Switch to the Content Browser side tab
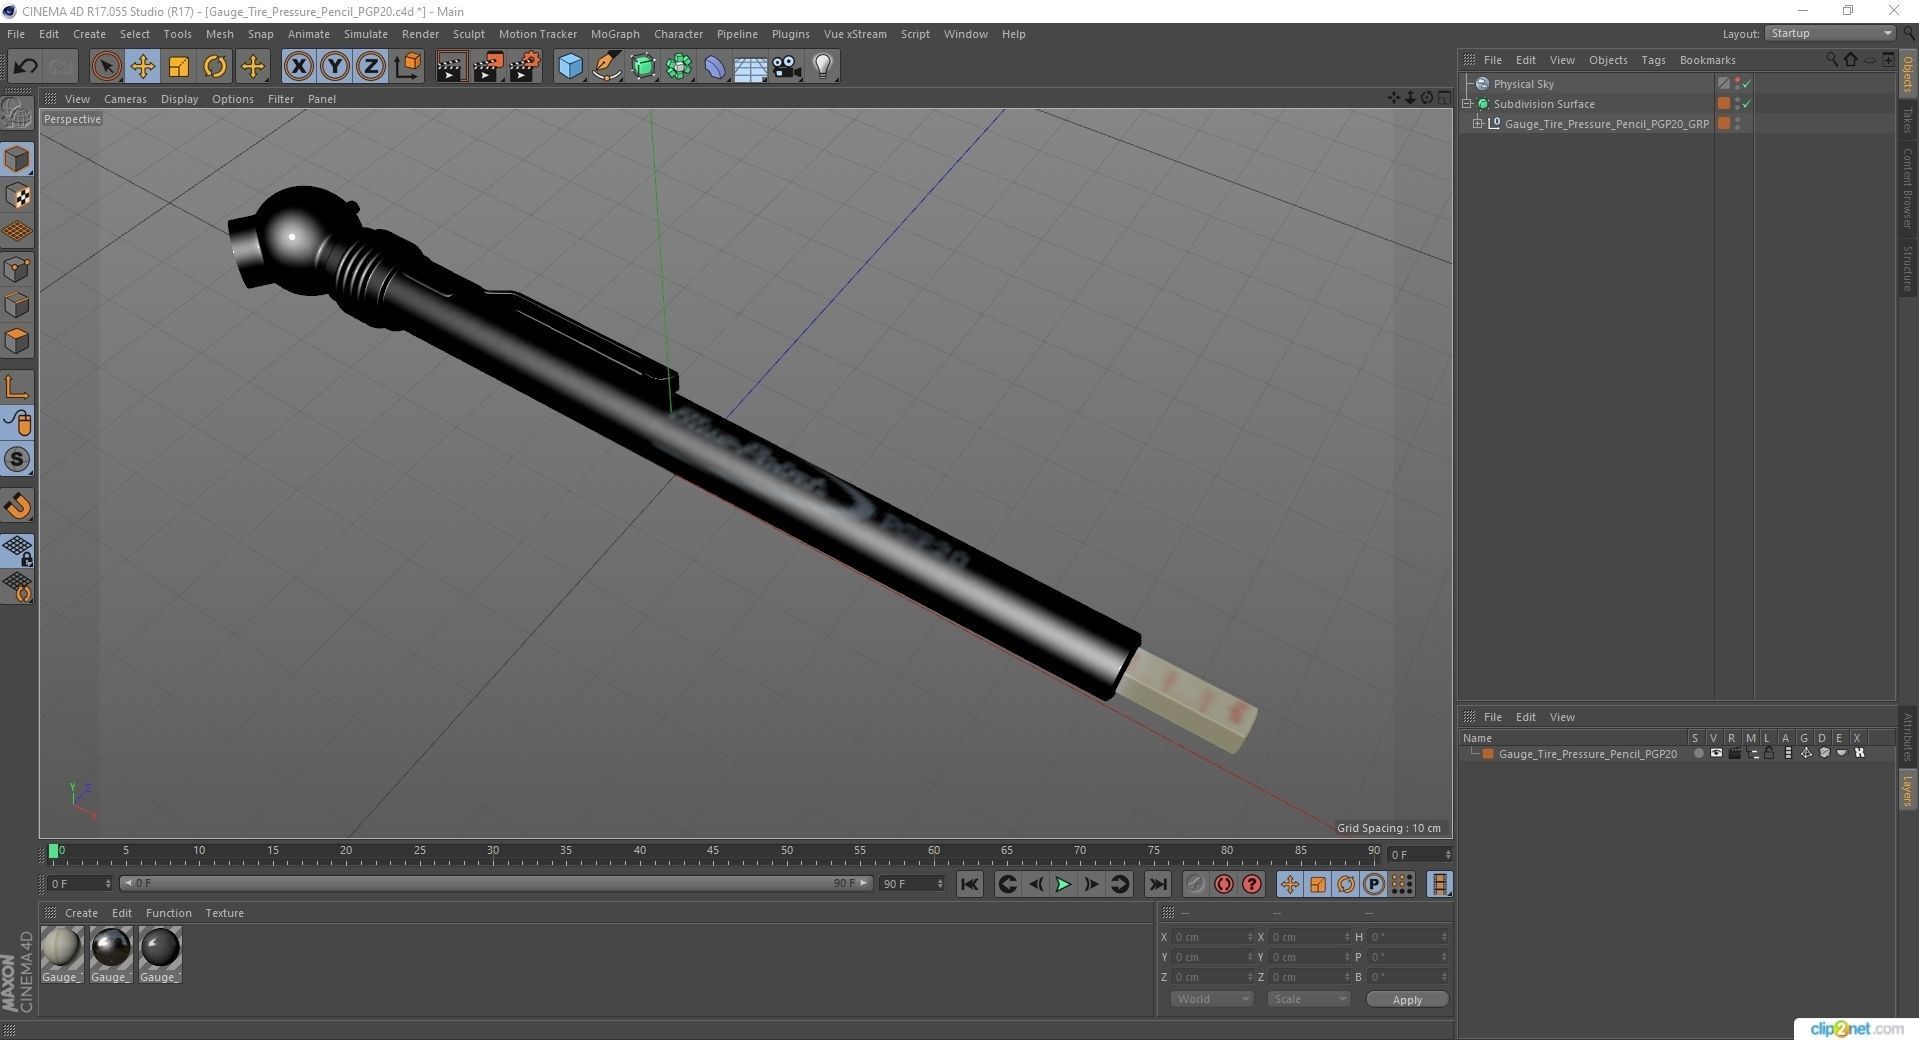The height and width of the screenshot is (1040, 1919). pos(1908,188)
